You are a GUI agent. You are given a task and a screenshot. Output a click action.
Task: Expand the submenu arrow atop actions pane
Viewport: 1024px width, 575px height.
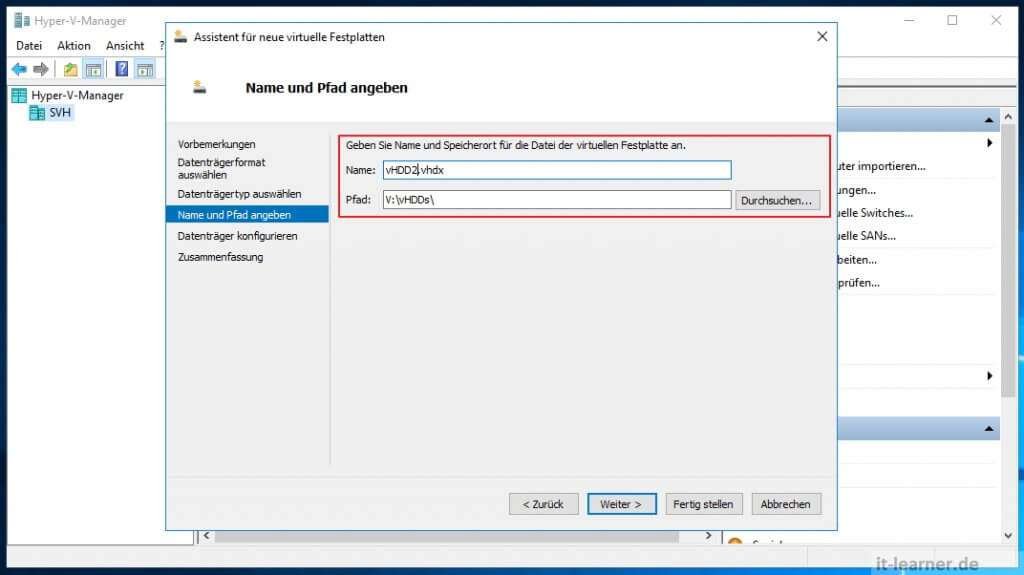point(989,143)
